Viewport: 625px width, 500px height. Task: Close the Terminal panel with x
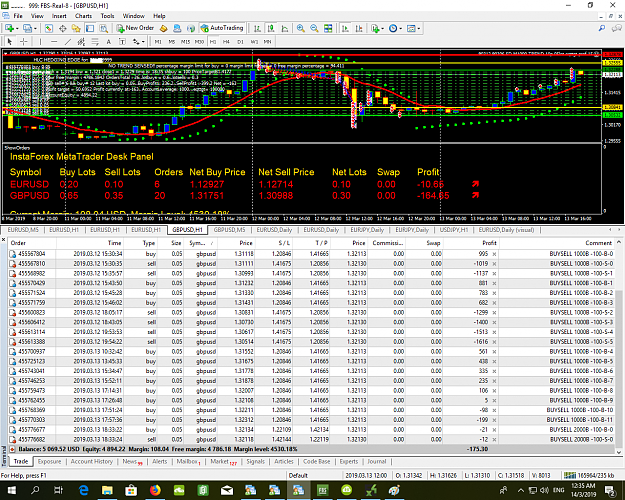coord(4,240)
